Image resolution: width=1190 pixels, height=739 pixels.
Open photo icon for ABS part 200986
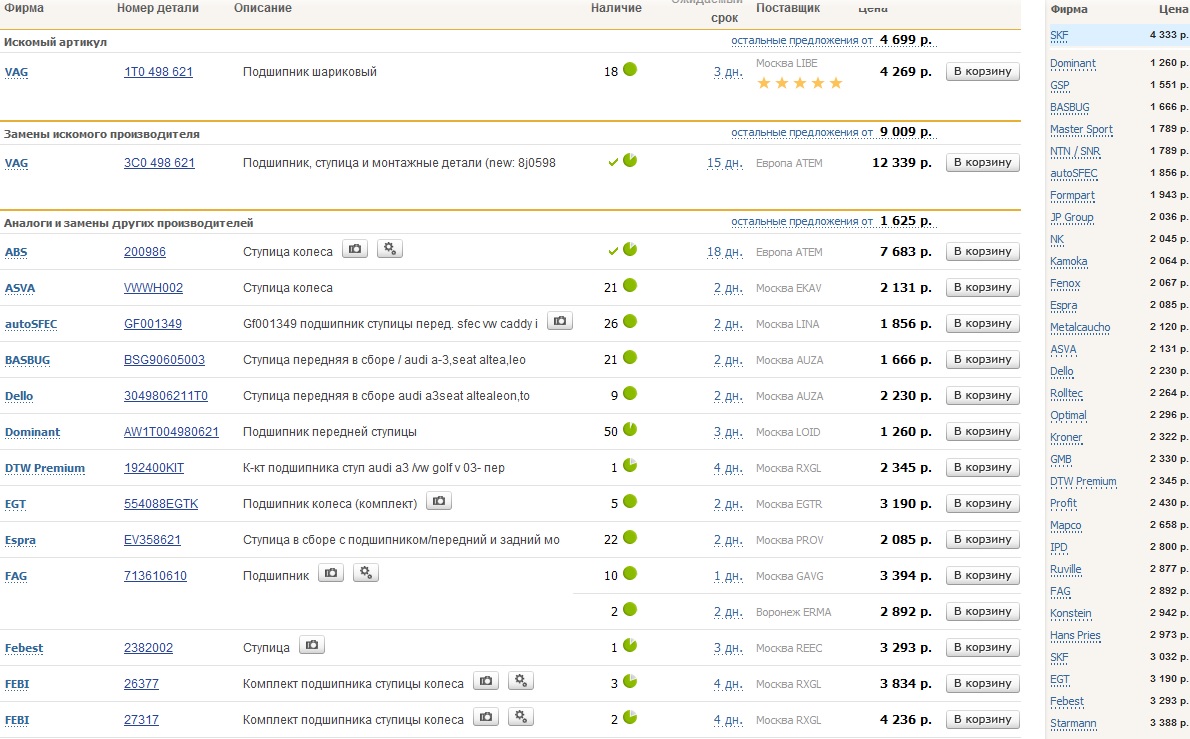pyautogui.click(x=355, y=249)
